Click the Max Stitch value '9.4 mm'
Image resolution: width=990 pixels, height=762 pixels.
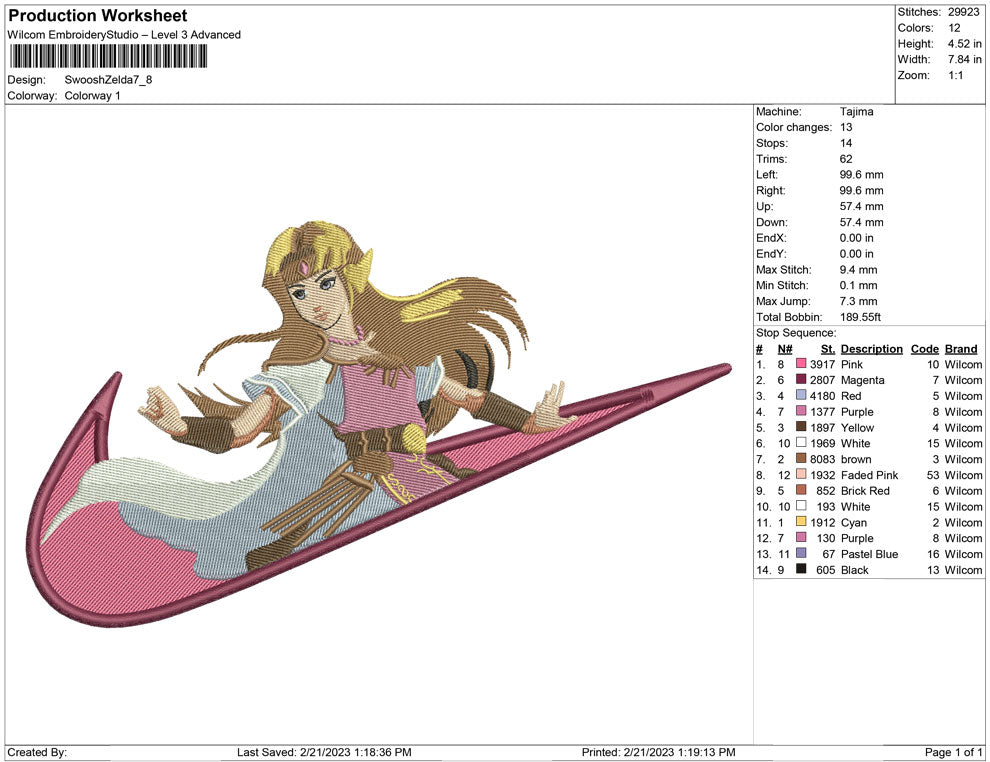859,270
